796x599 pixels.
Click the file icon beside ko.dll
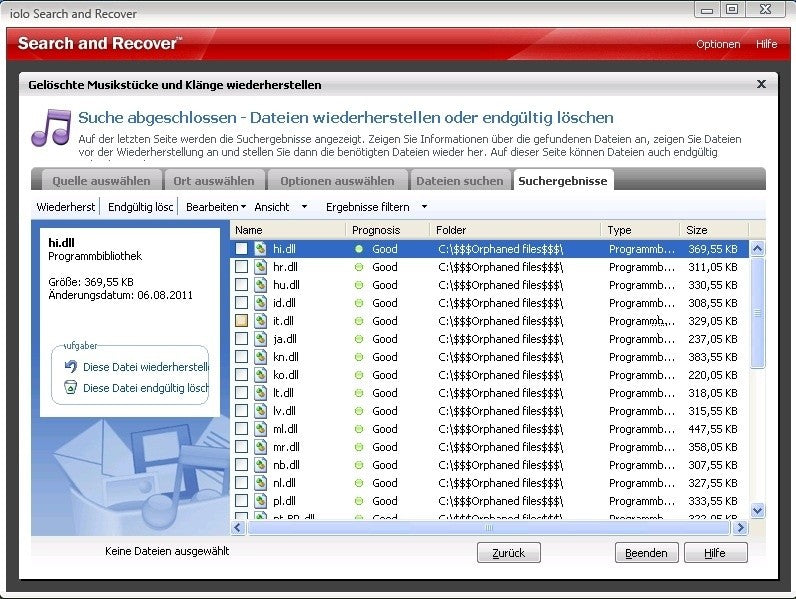tap(260, 375)
